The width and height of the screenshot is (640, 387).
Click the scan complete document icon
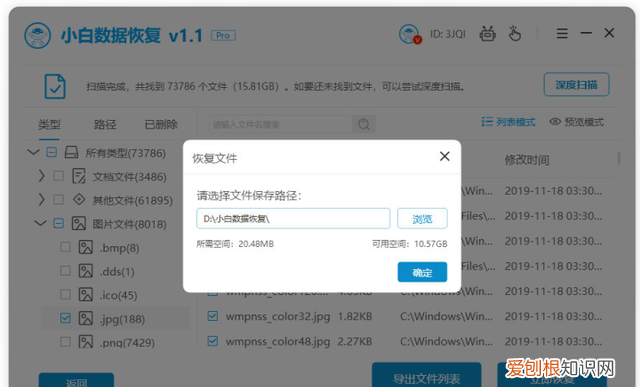coord(55,86)
